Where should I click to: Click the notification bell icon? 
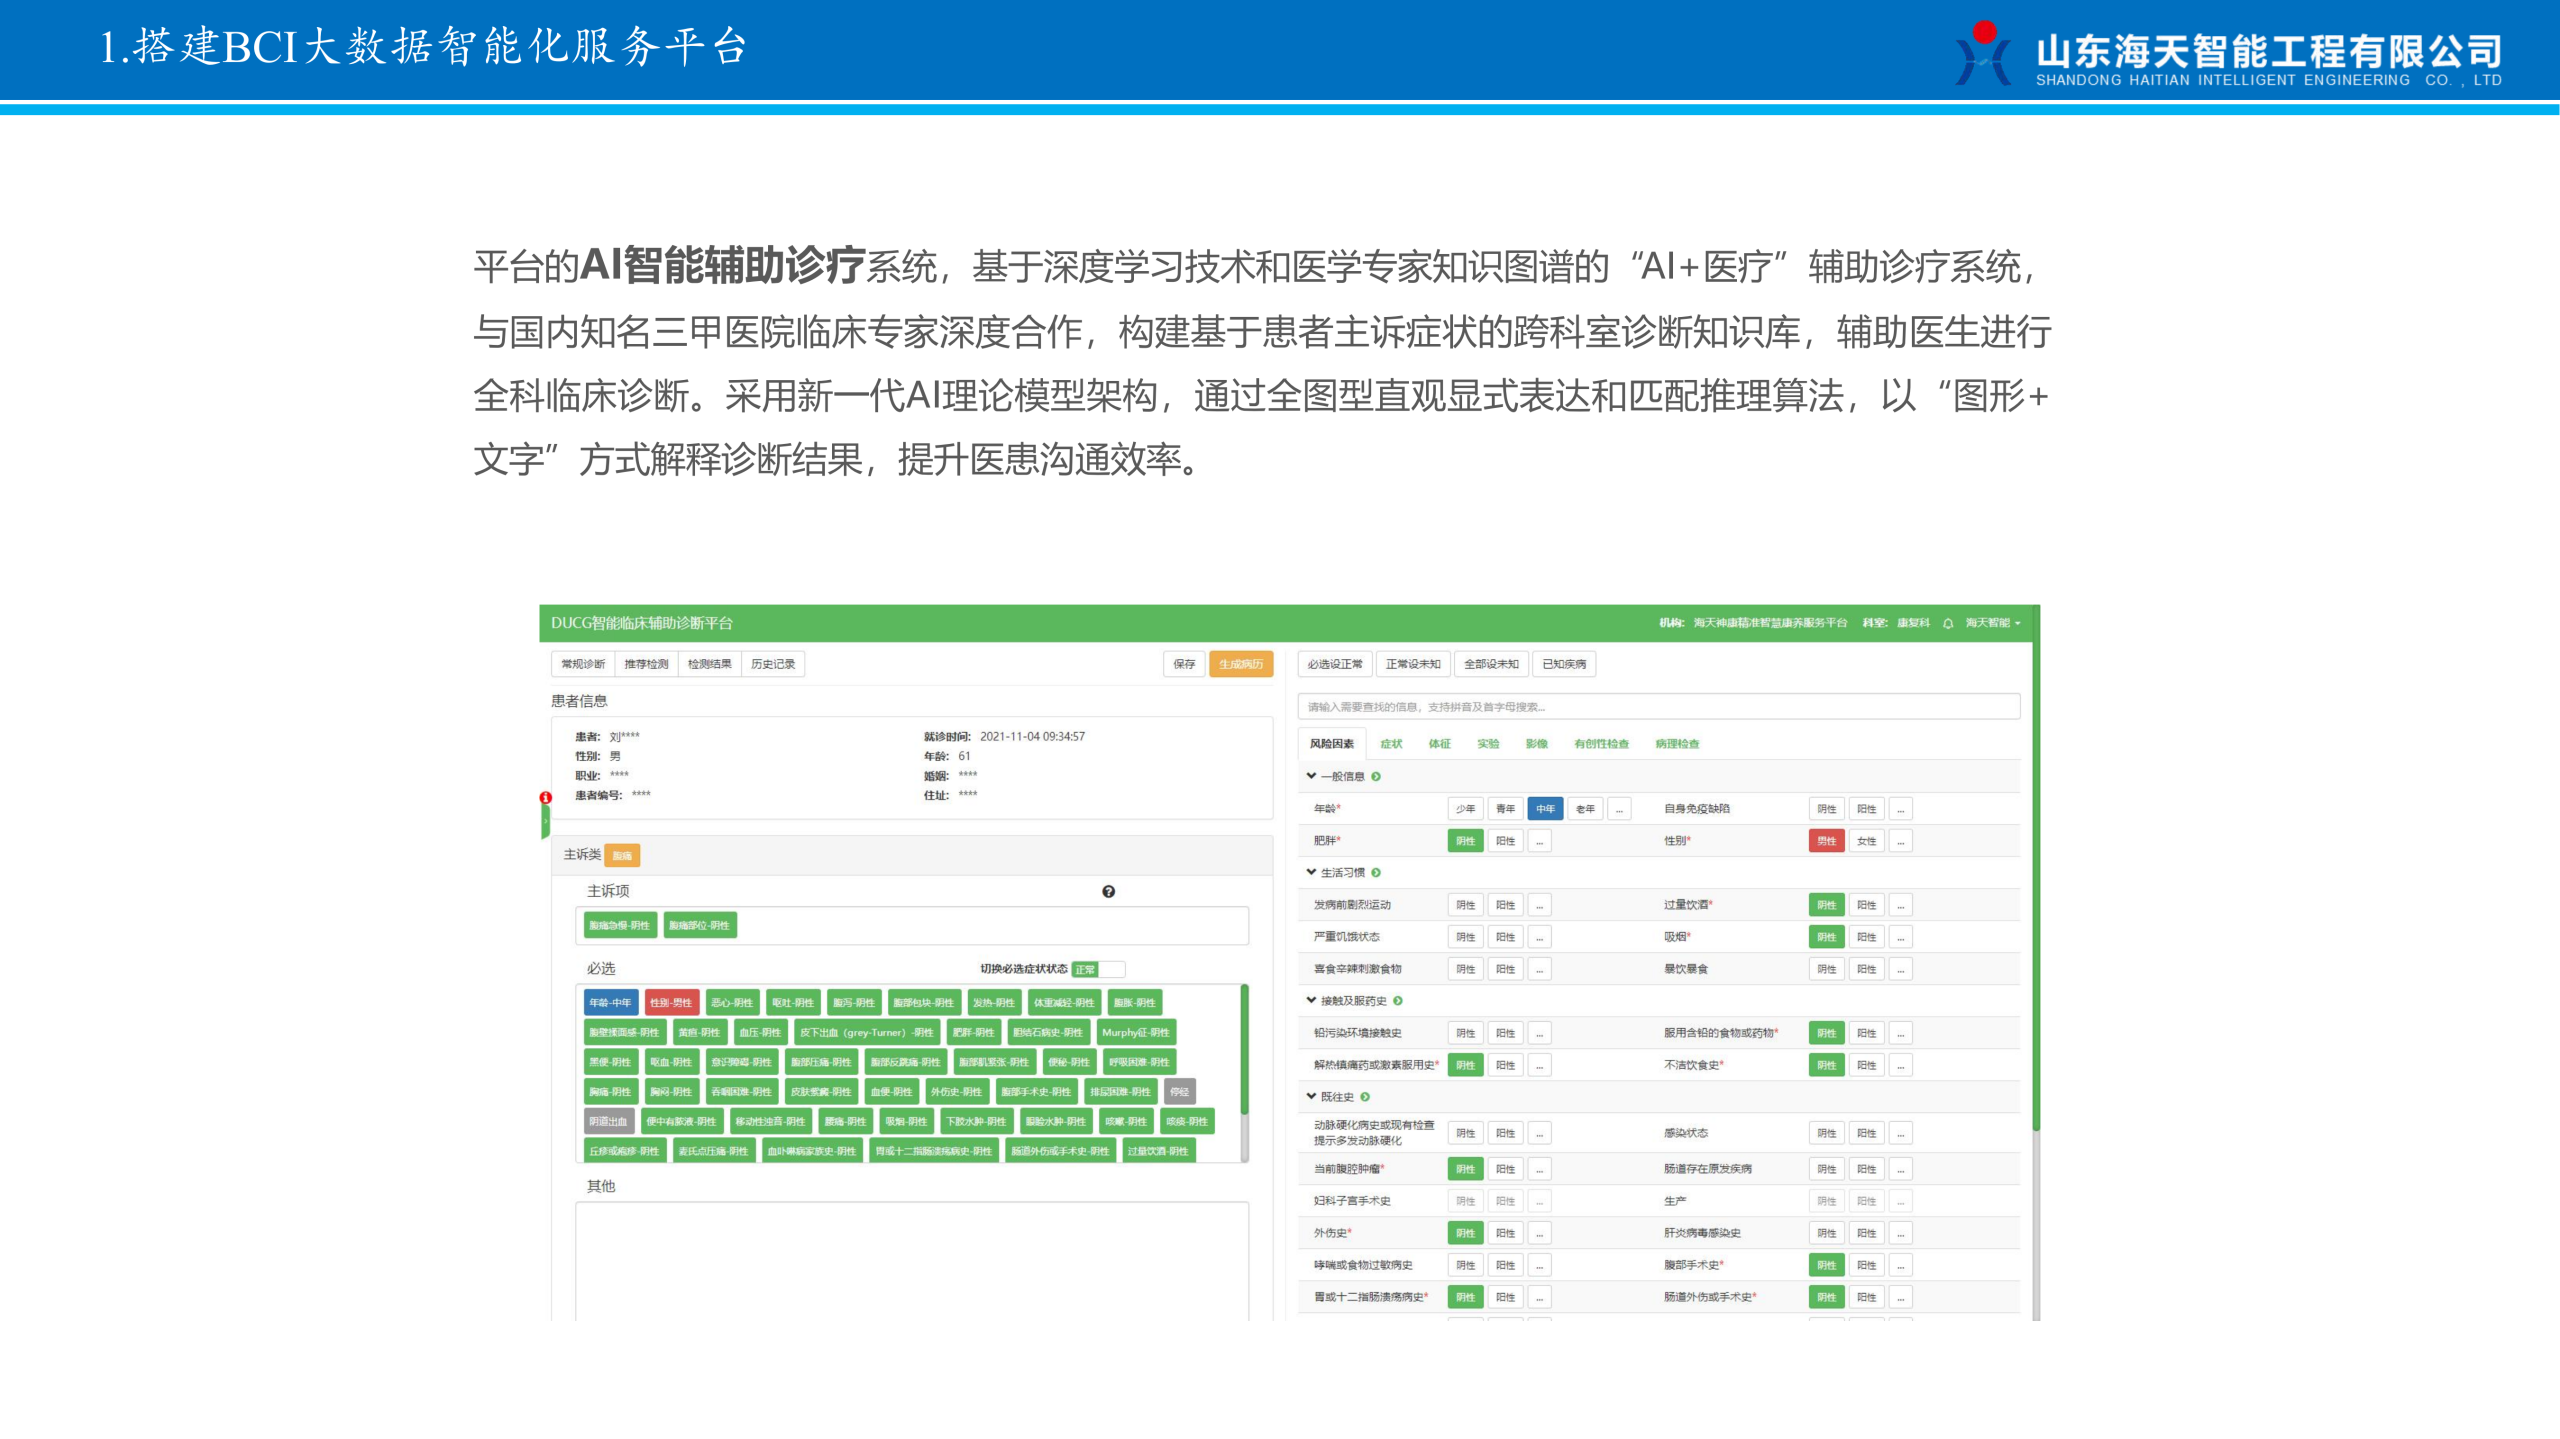click(x=1947, y=623)
